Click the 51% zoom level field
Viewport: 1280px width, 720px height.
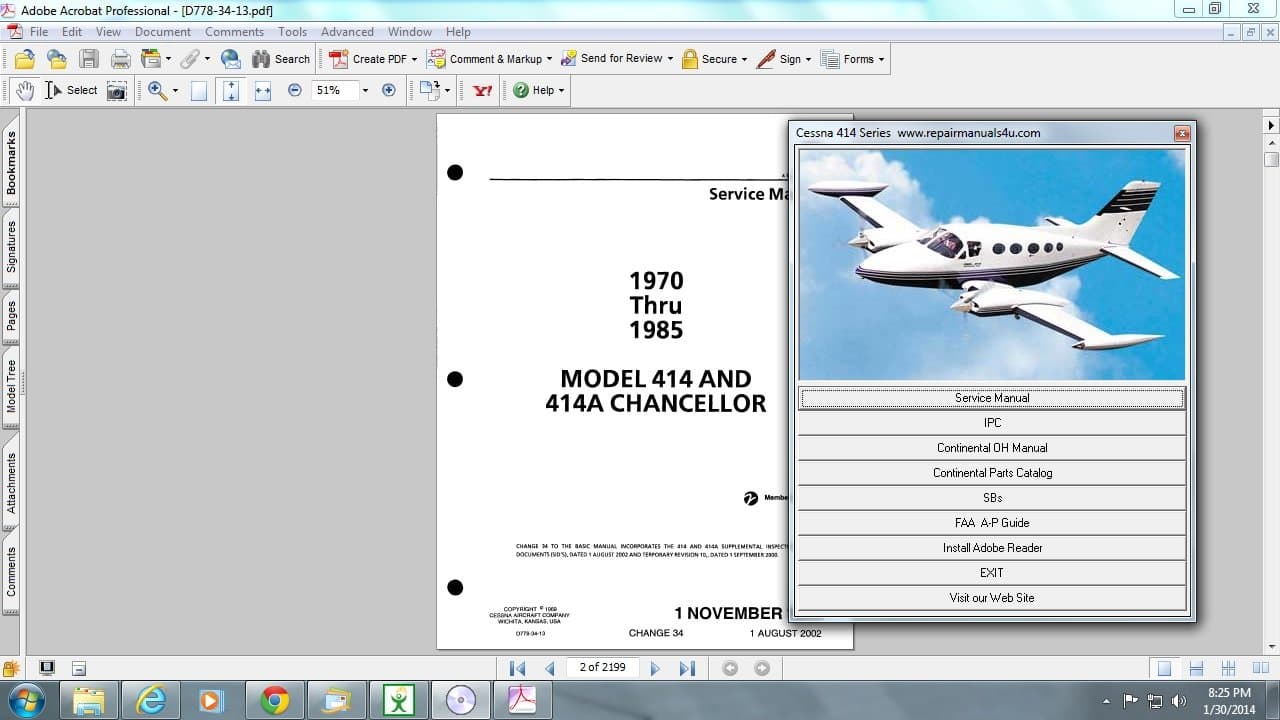coord(333,90)
